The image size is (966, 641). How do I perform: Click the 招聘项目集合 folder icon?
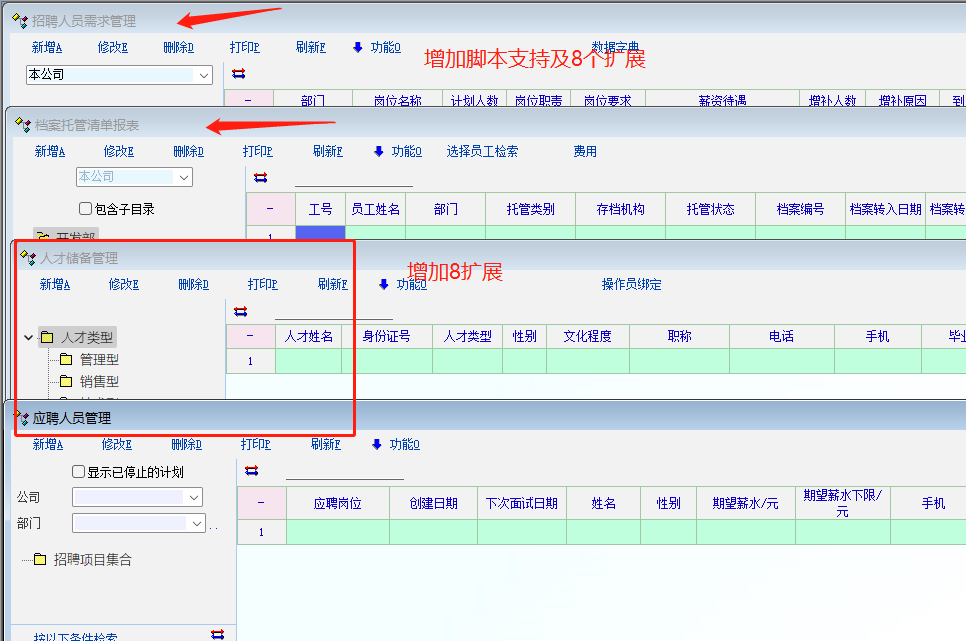(40, 560)
